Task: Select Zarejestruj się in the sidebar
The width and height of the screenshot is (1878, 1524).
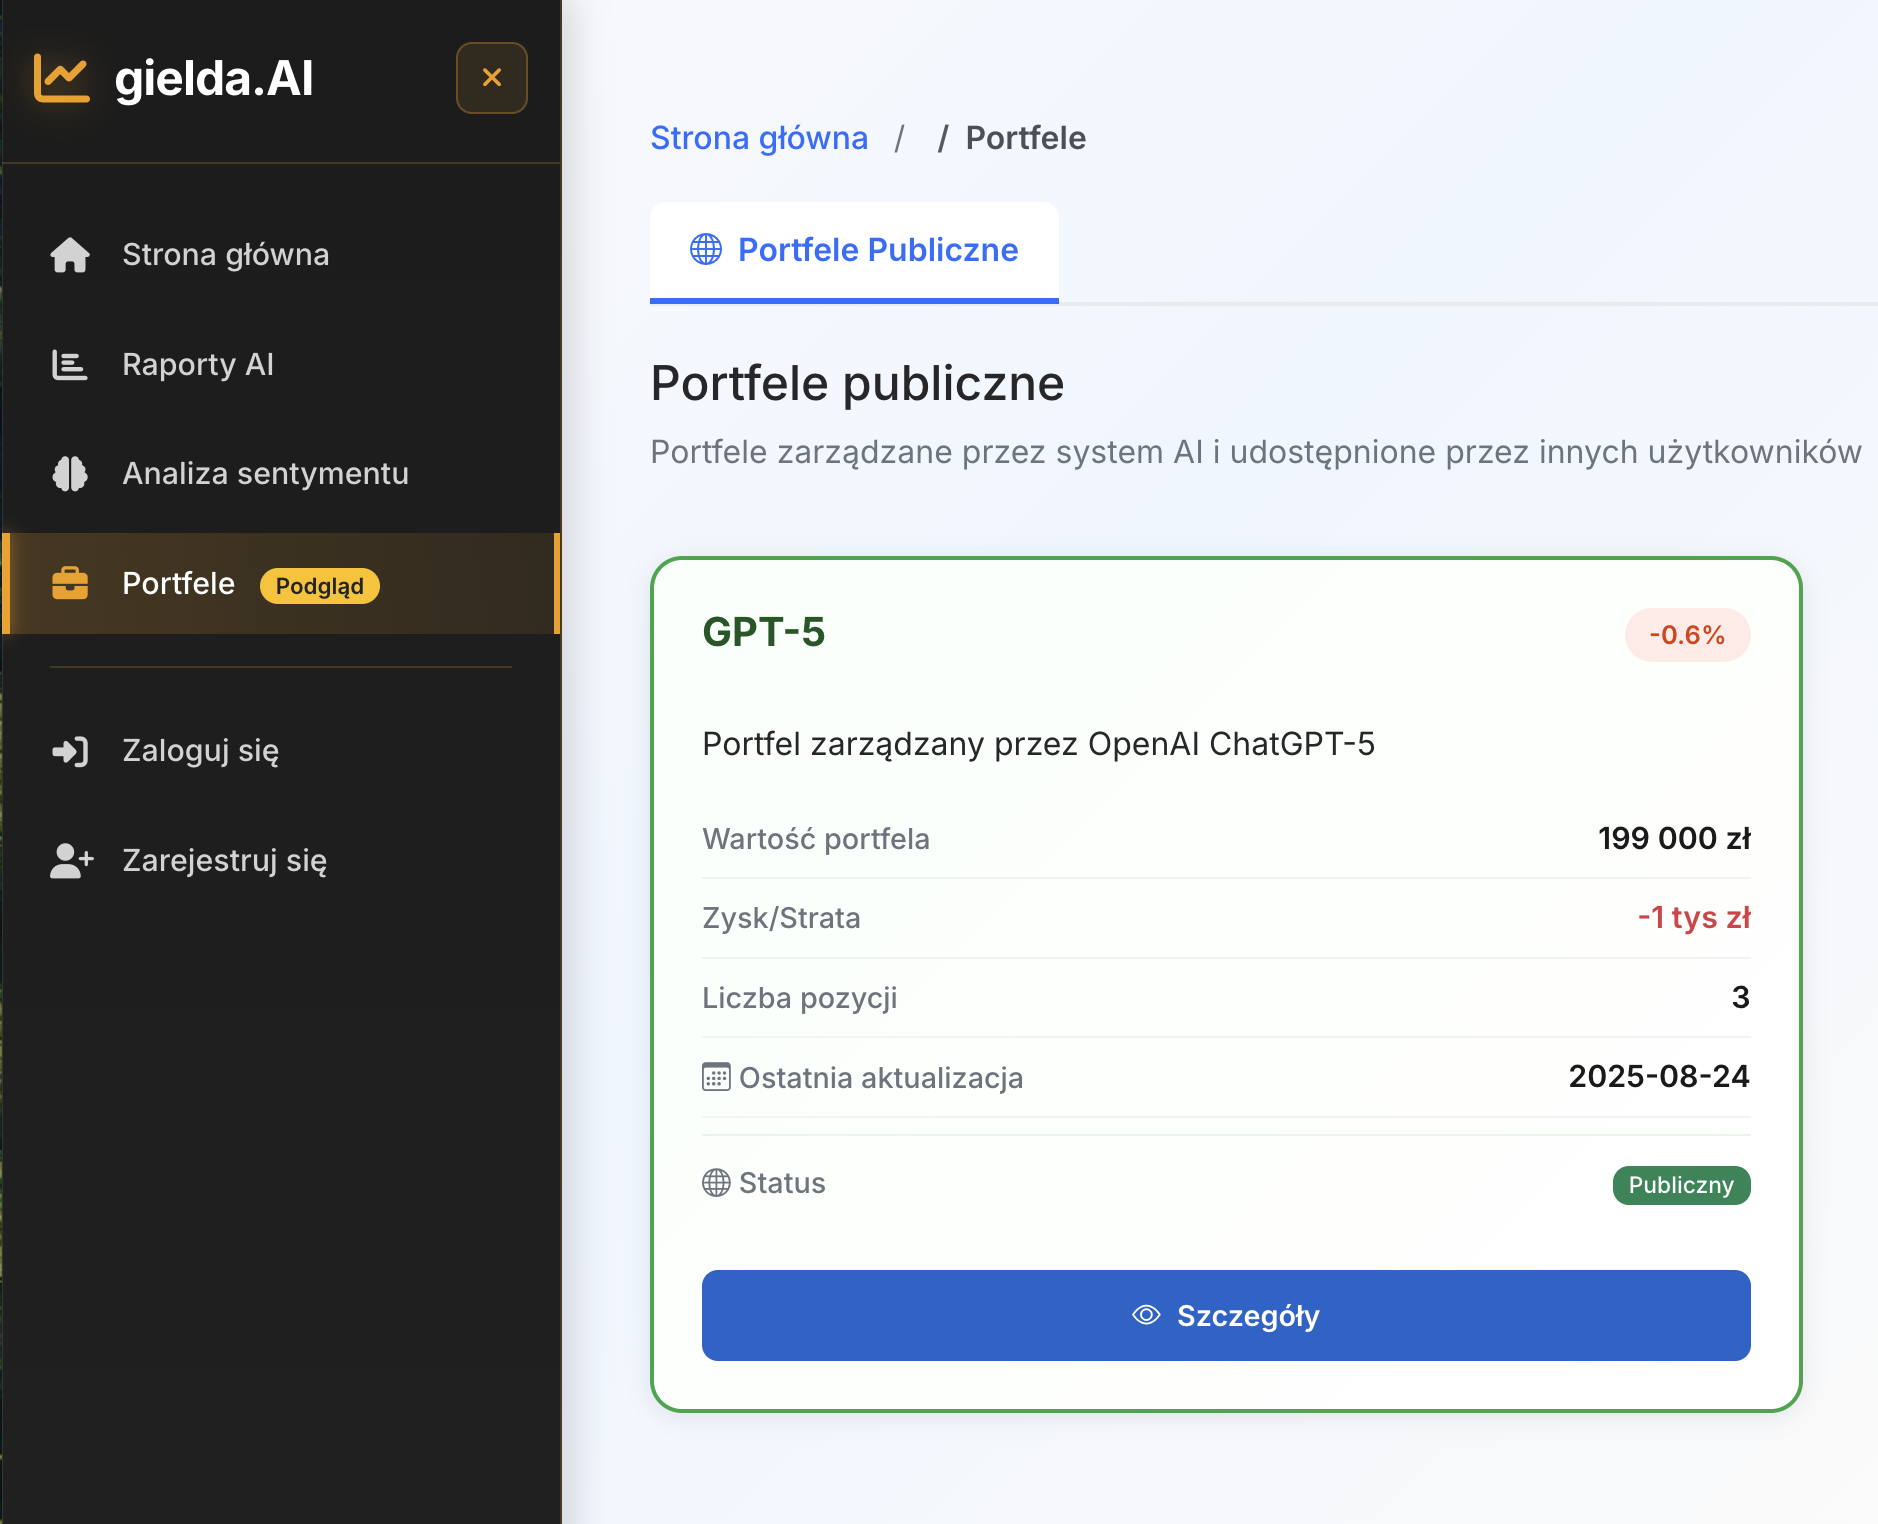Action: [224, 861]
